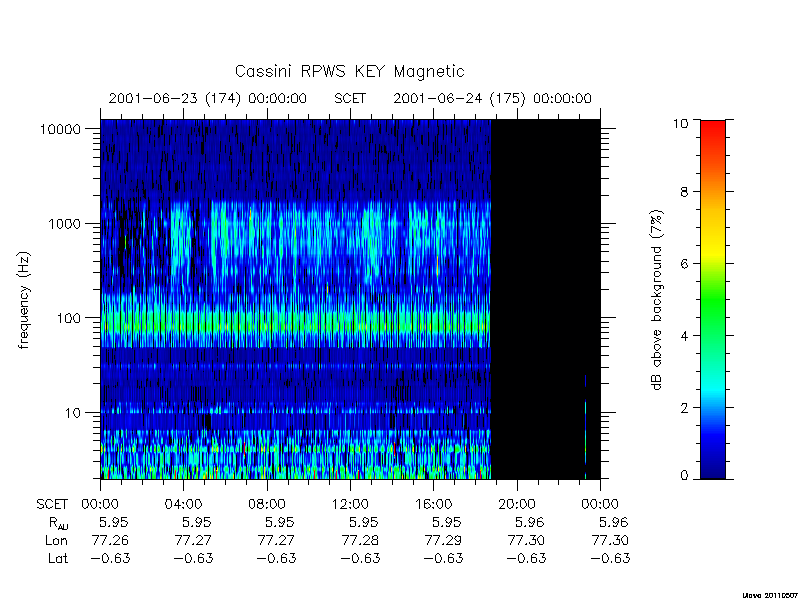This screenshot has height=600, width=800.
Task: Click the dark blue bottom of colorbar
Action: click(713, 467)
